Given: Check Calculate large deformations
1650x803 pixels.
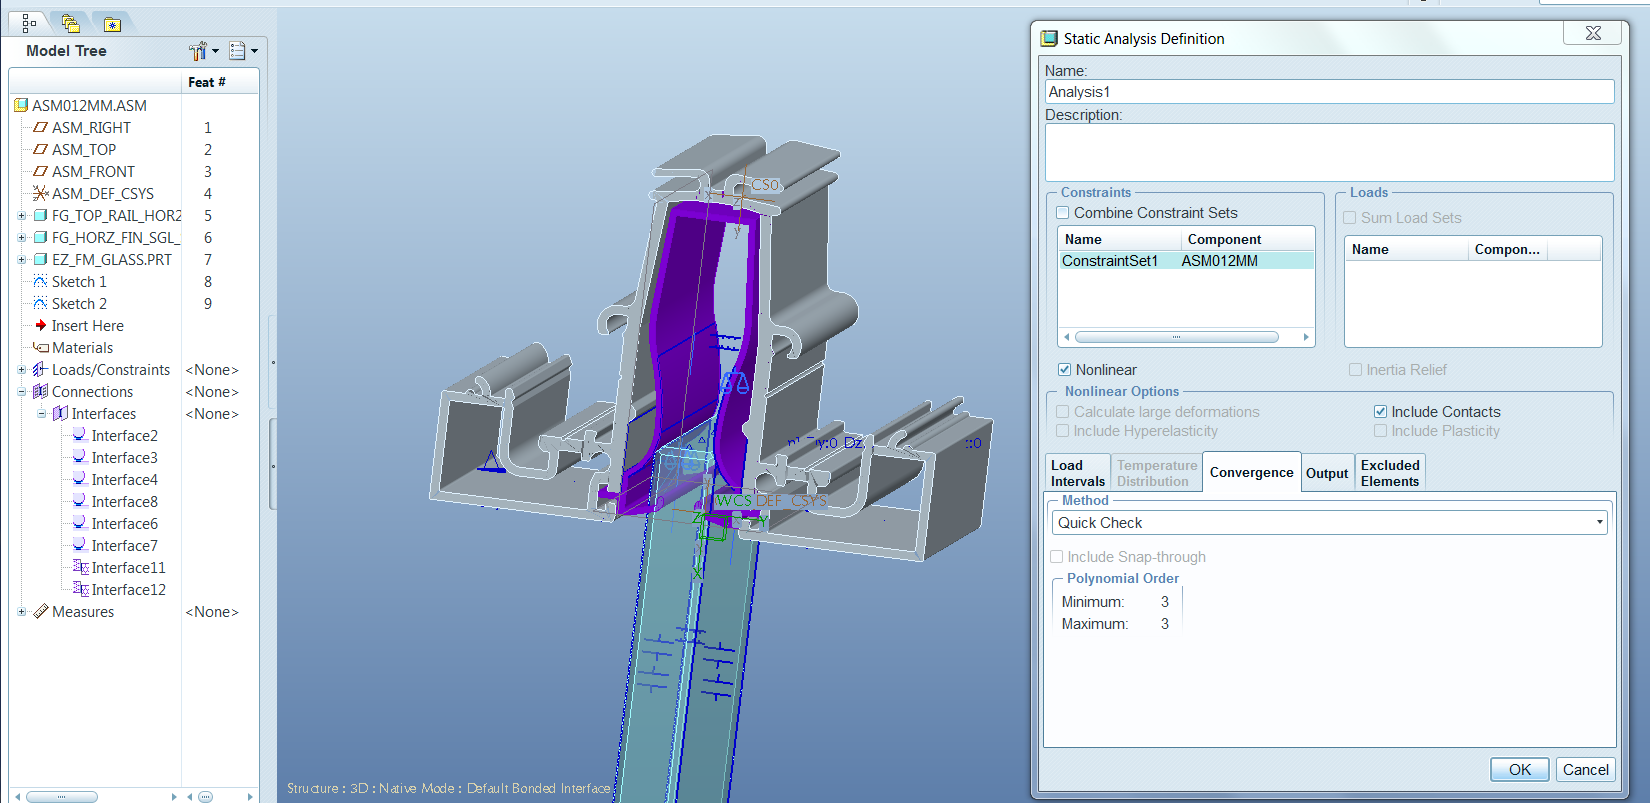Looking at the screenshot, I should coord(1063,412).
